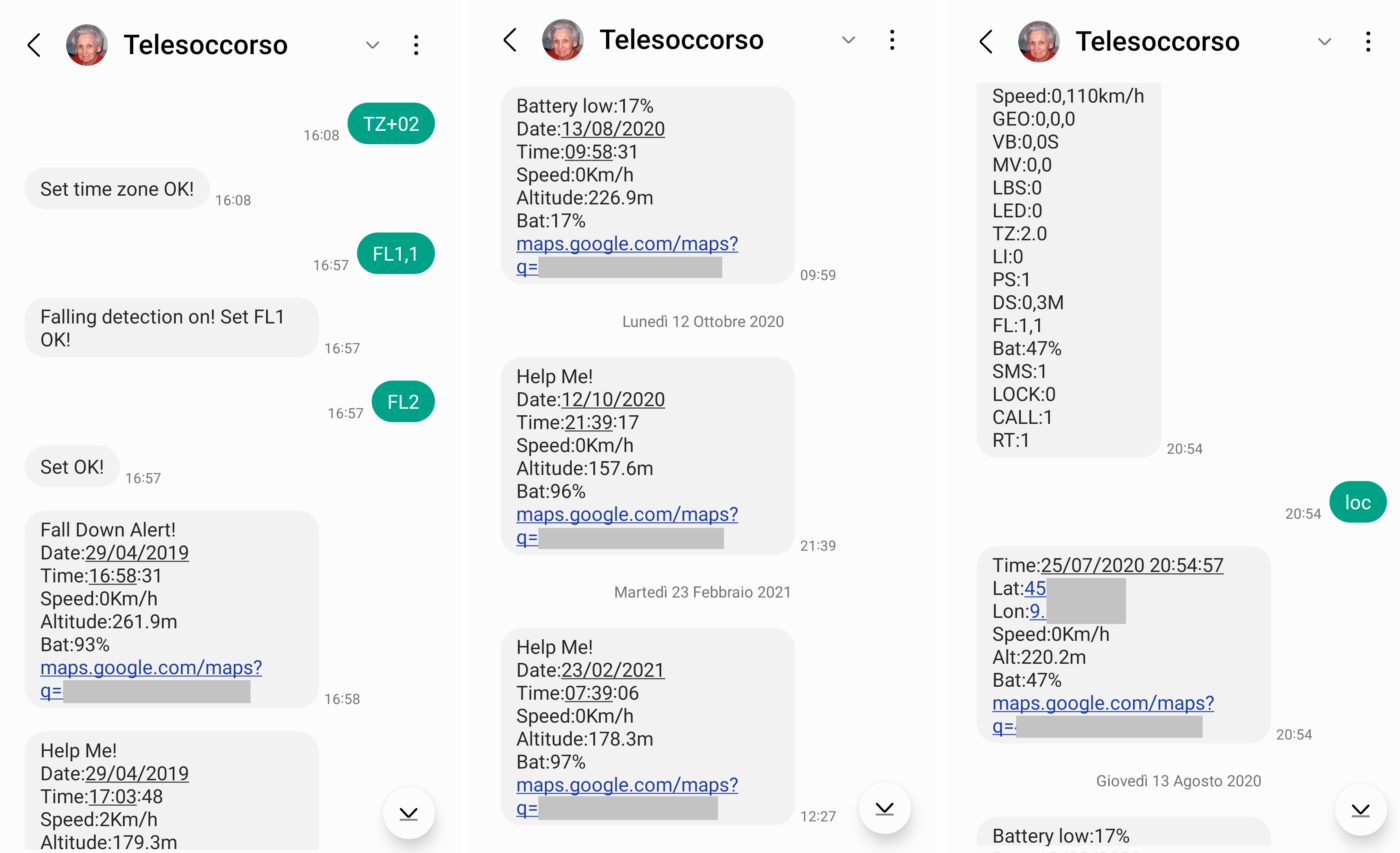The width and height of the screenshot is (1400, 853).
Task: Expand the Telesoccorso chevron in the right screen
Action: tap(1325, 41)
